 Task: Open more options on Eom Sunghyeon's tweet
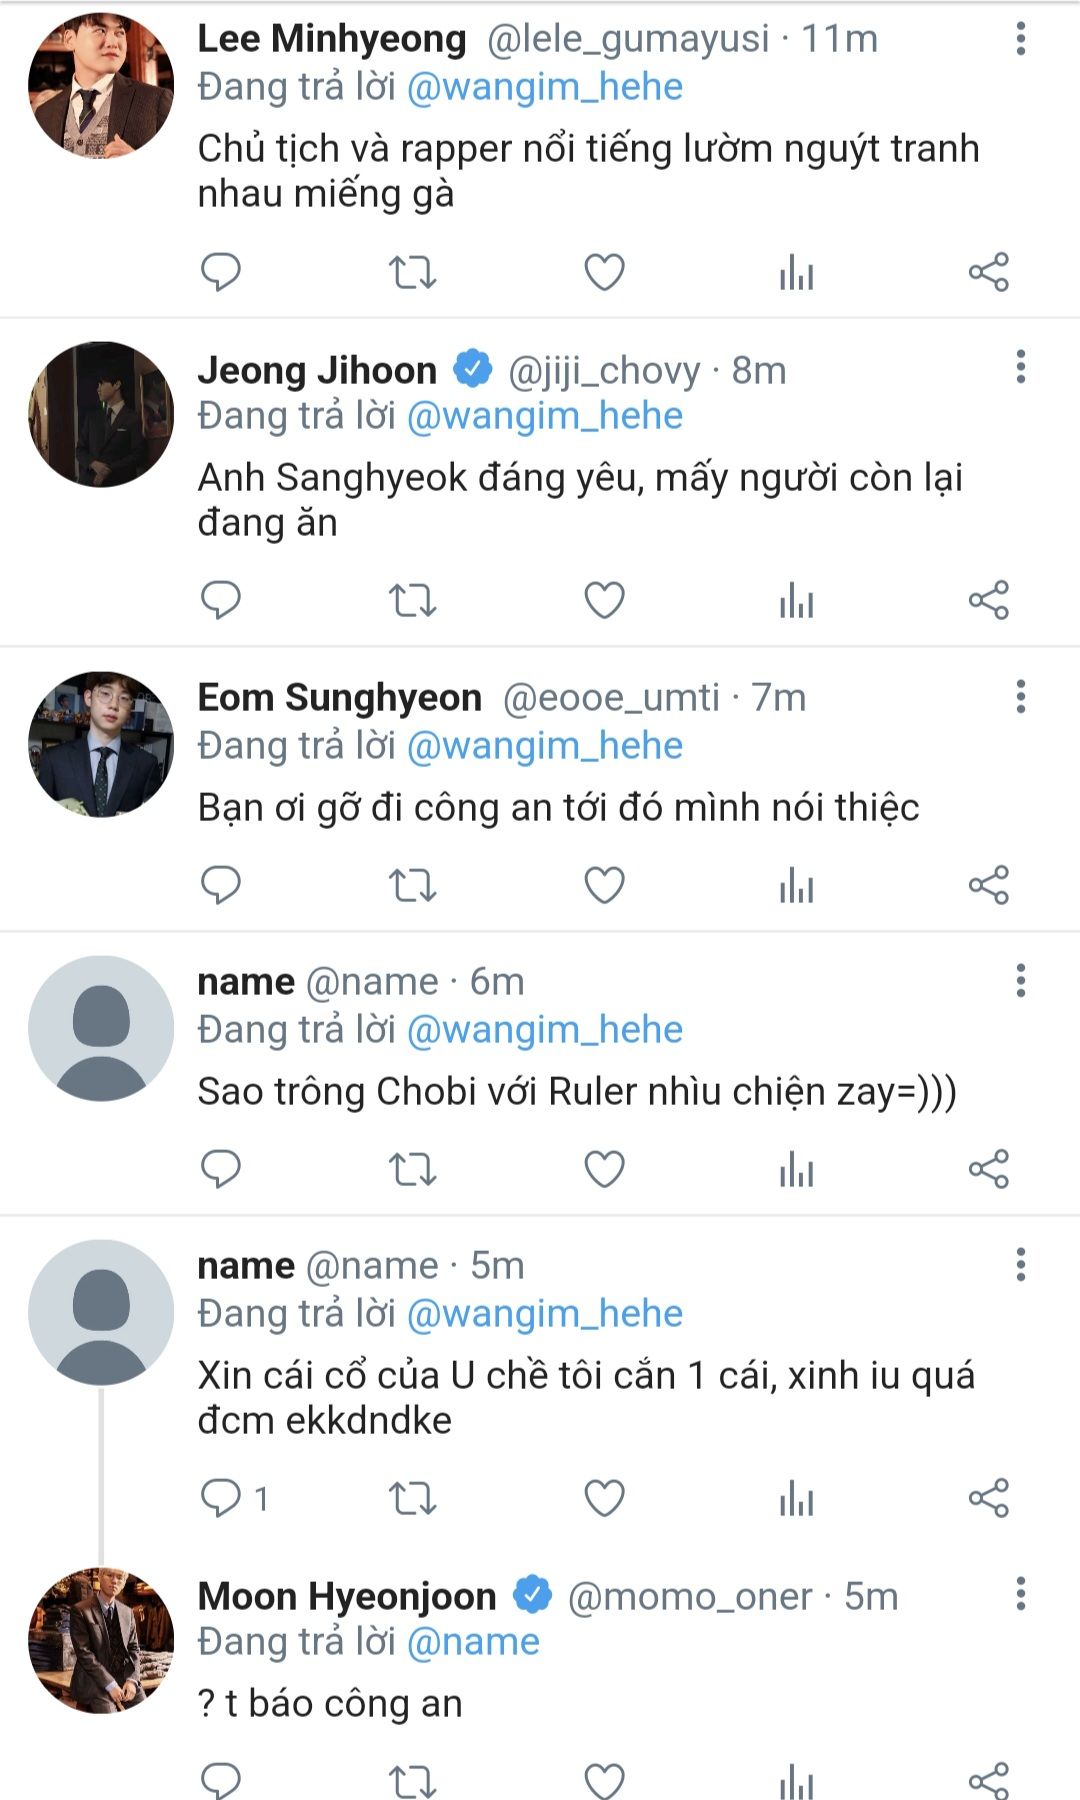click(1020, 696)
